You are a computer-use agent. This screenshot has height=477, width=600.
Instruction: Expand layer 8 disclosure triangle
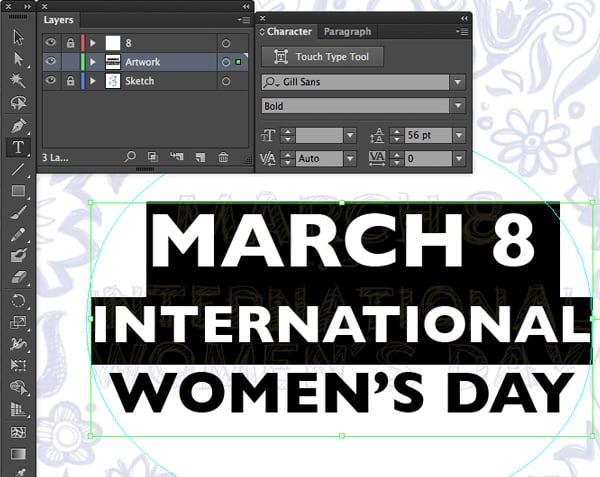pos(93,43)
